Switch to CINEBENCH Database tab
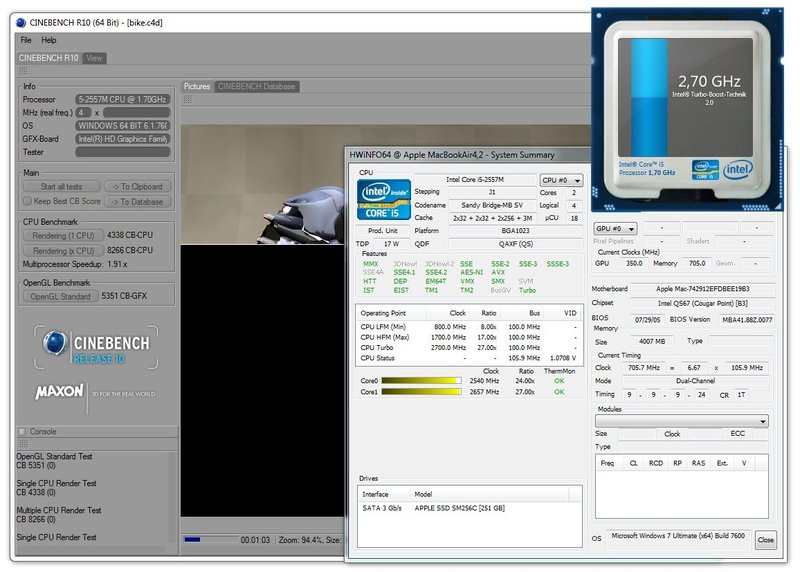This screenshot has width=800, height=572. (x=257, y=86)
